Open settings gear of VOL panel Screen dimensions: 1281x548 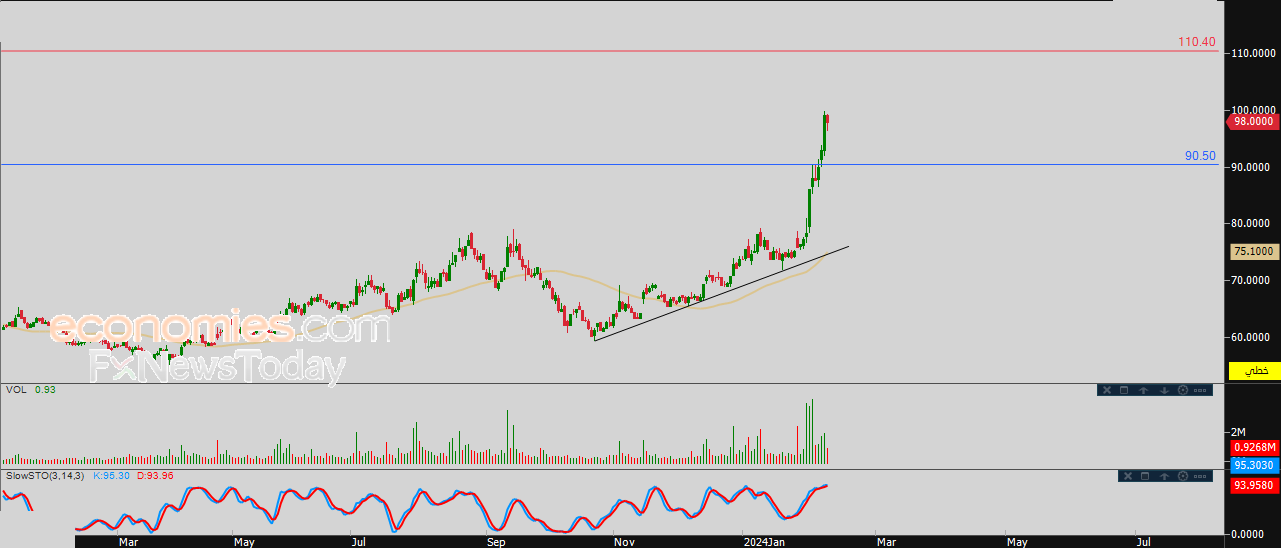pyautogui.click(x=1183, y=390)
